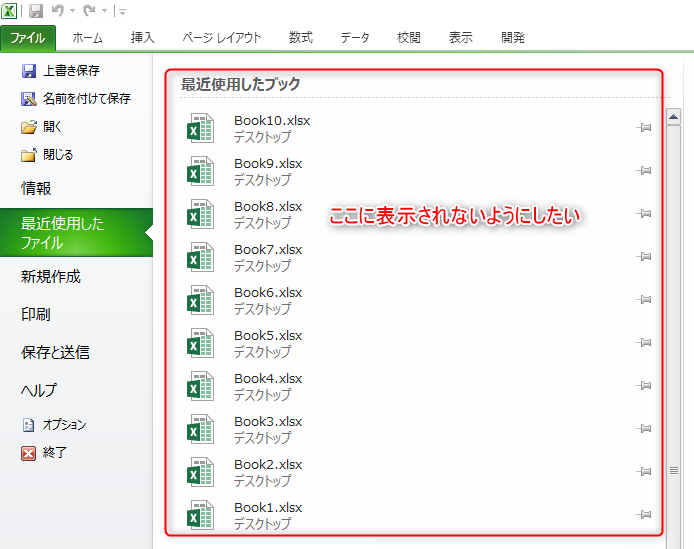Screen dimensions: 694x549
Task: Pin Book8.xlsx to the recent list
Action: tap(644, 214)
